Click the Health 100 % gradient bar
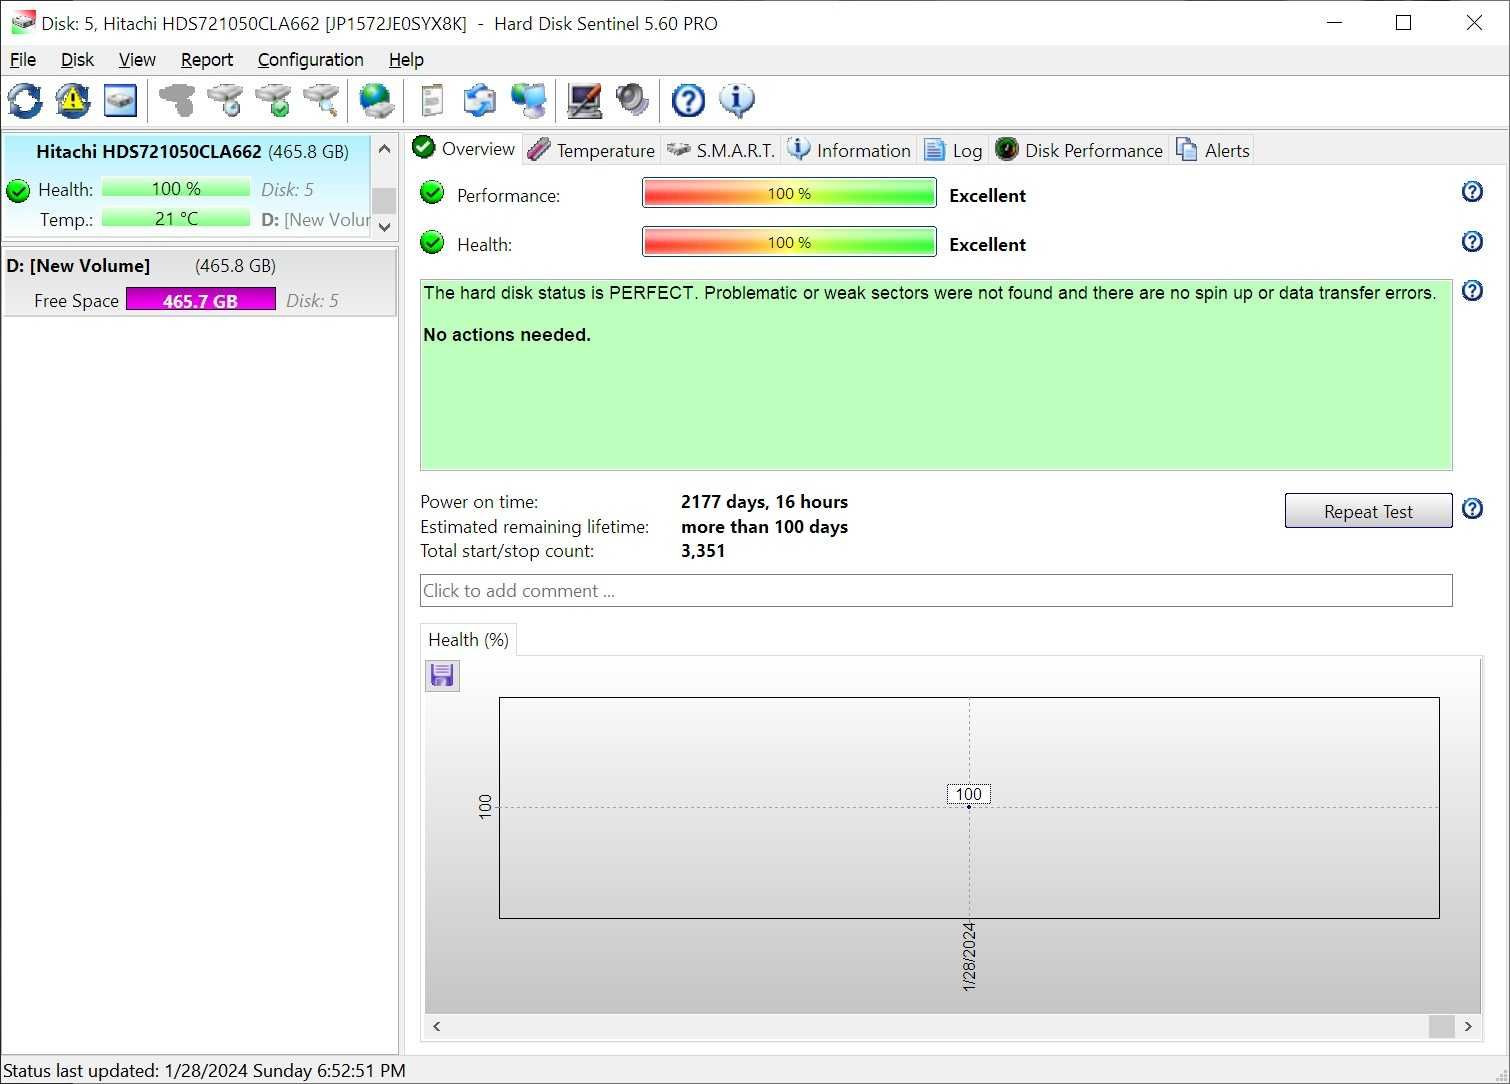Image resolution: width=1510 pixels, height=1084 pixels. click(789, 242)
